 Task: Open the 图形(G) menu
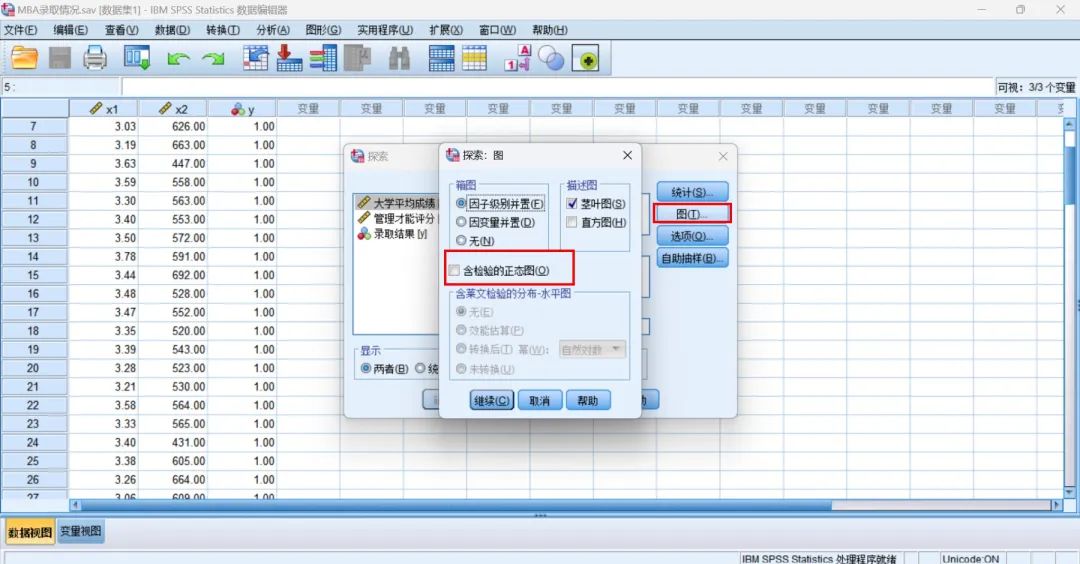pyautogui.click(x=323, y=30)
